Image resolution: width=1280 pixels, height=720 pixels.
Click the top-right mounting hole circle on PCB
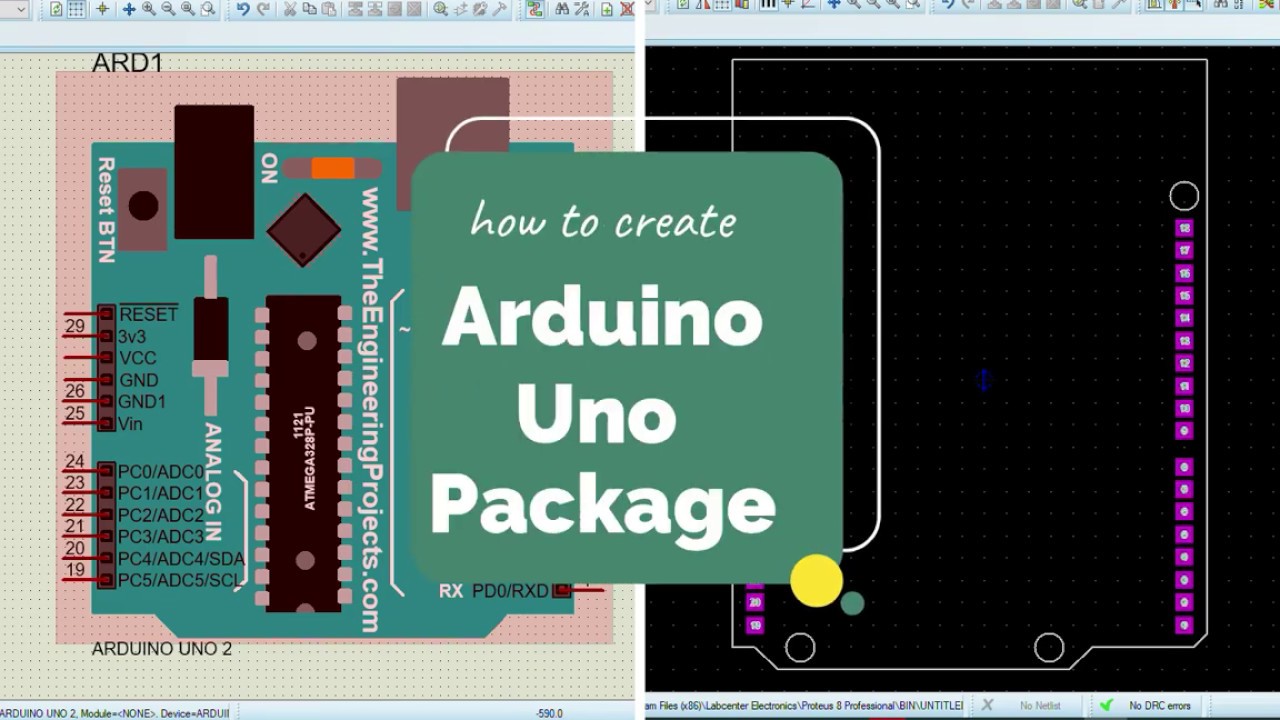[1184, 196]
